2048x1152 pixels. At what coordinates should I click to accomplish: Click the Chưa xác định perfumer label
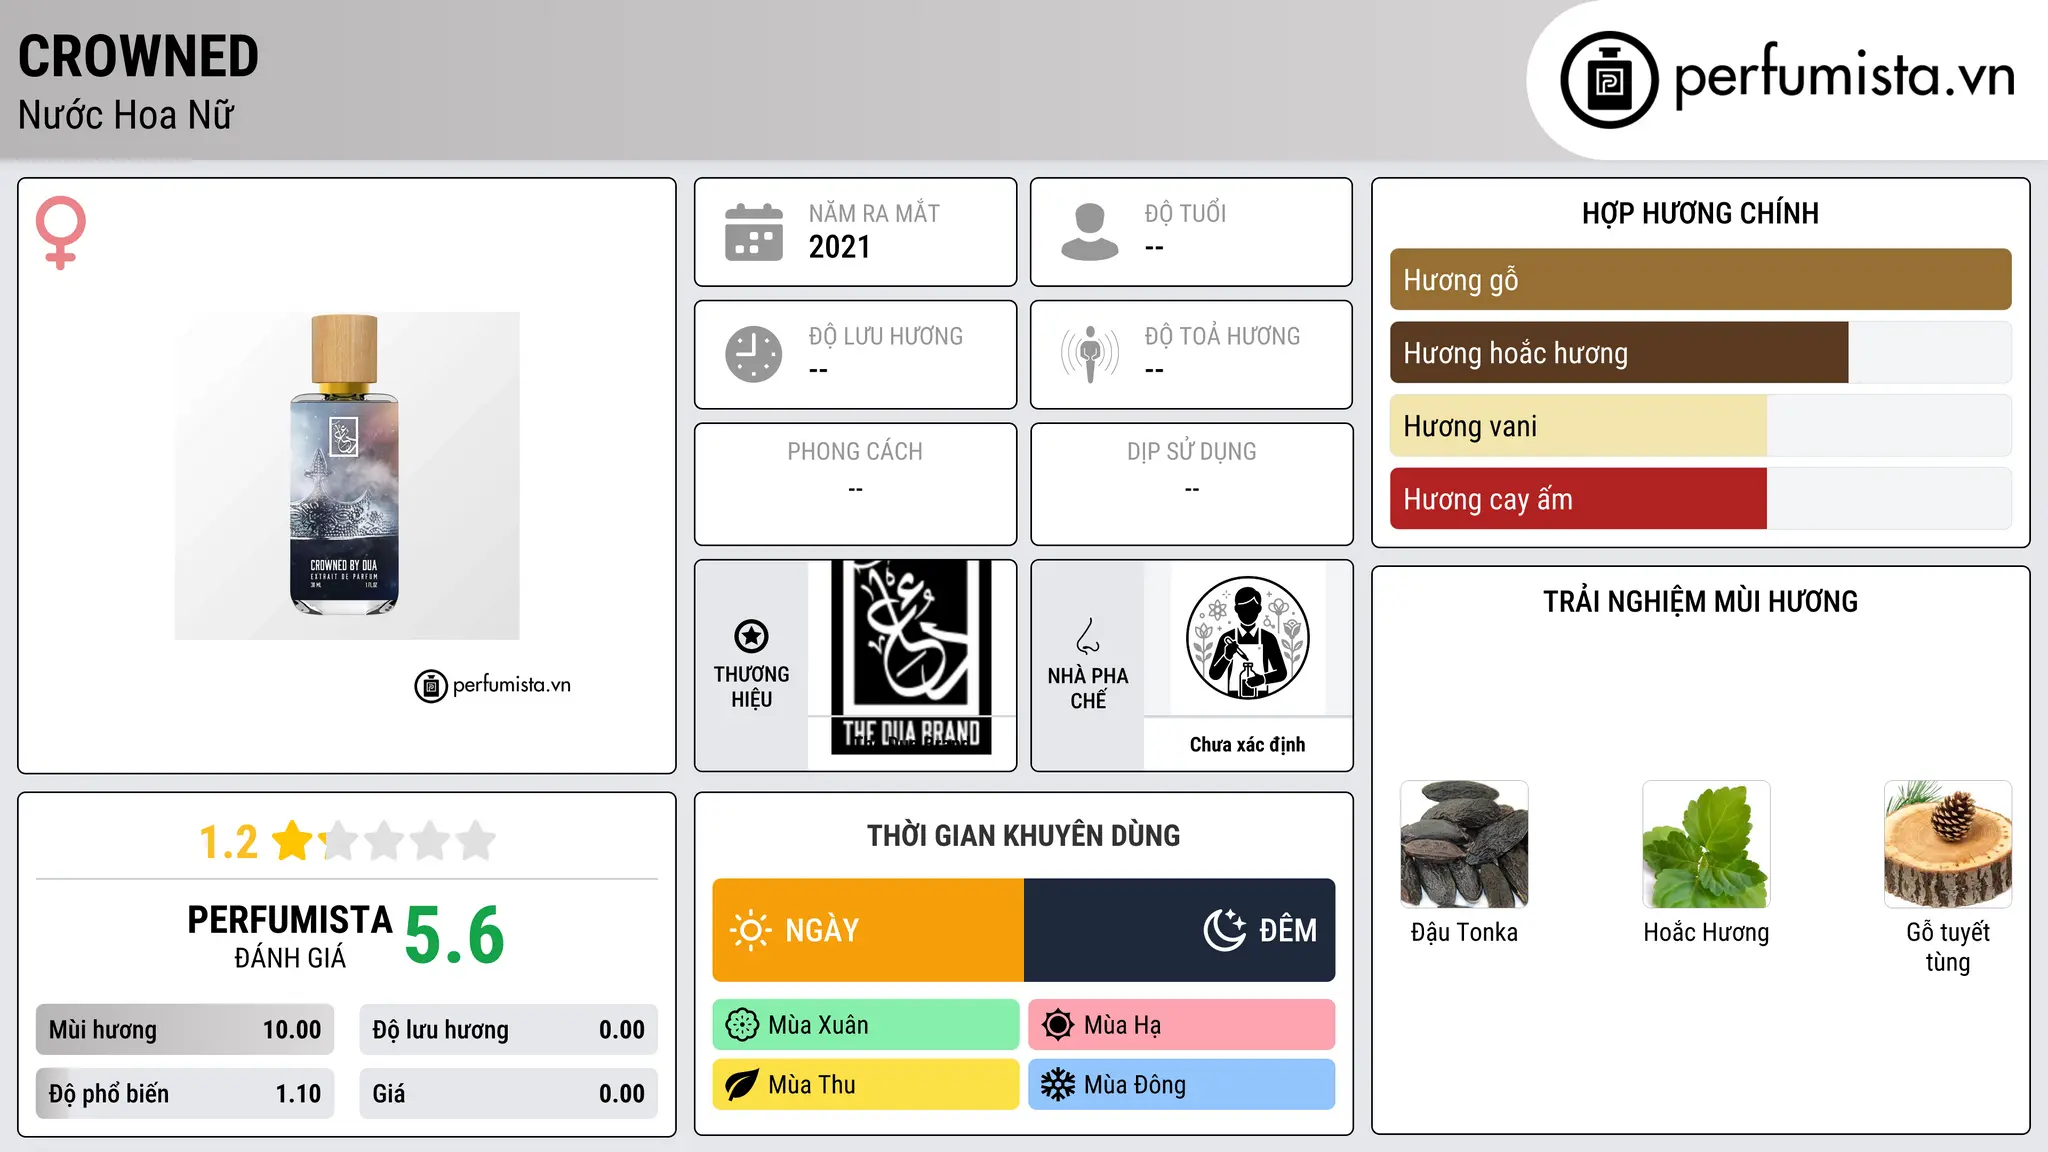point(1247,744)
